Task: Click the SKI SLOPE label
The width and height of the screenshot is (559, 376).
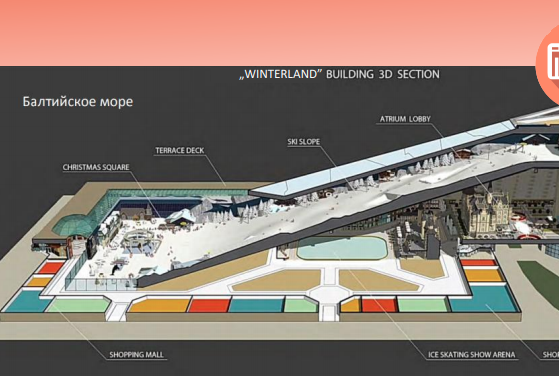Action: [303, 142]
